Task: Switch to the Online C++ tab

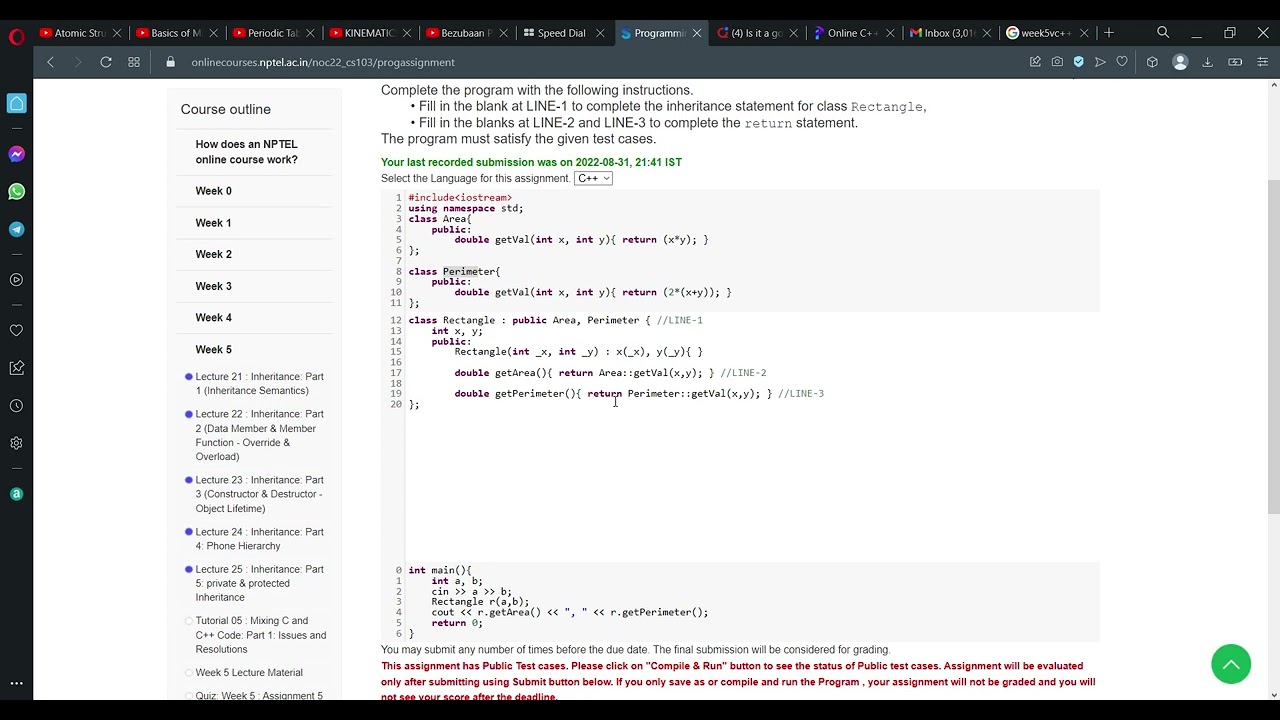Action: pyautogui.click(x=853, y=33)
